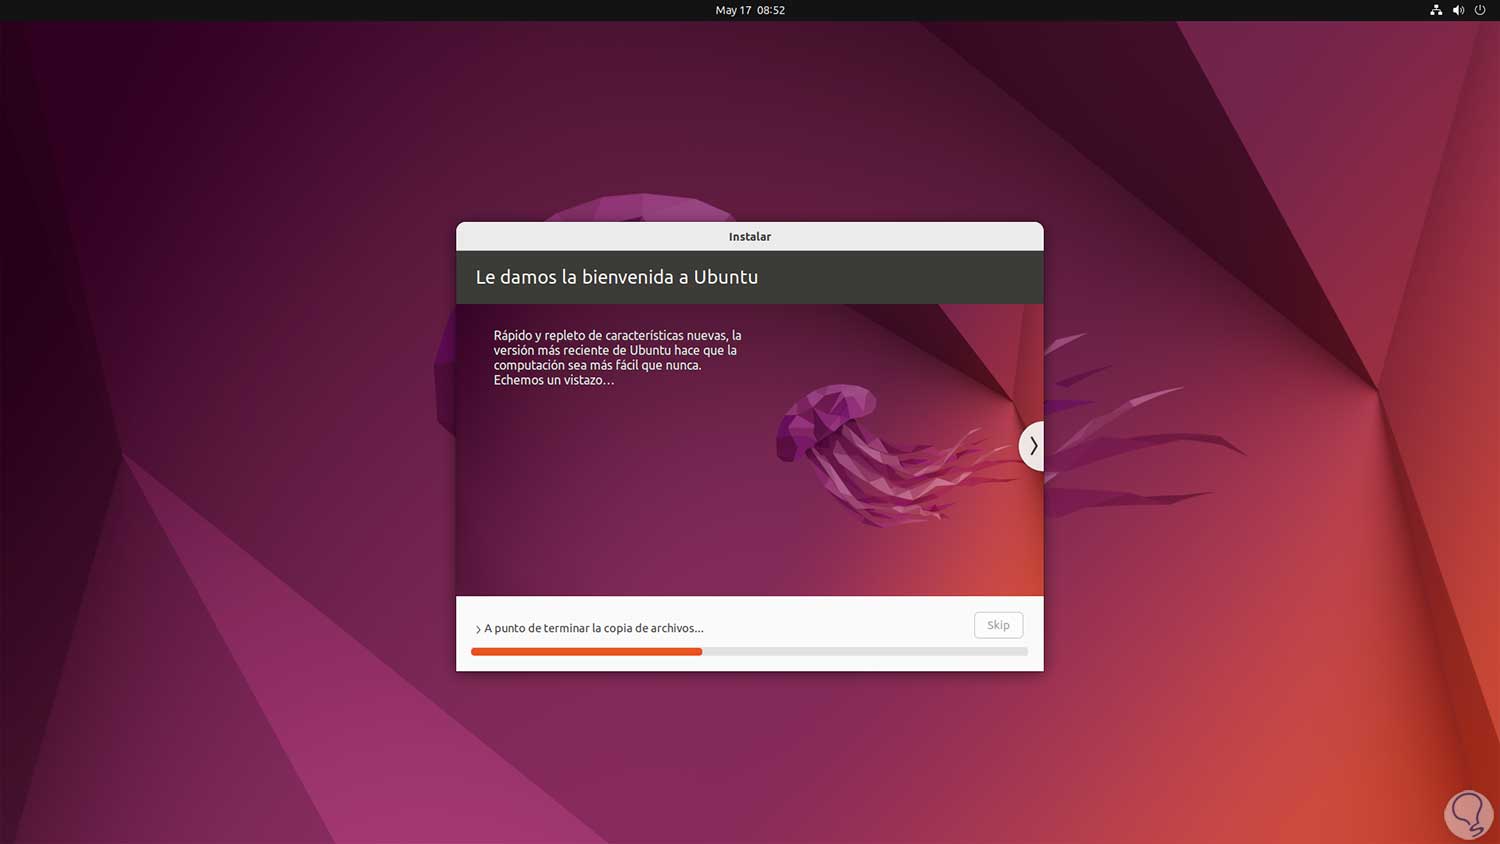Expand installation details arrow beside copy status
Image resolution: width=1500 pixels, height=844 pixels.
click(x=478, y=629)
